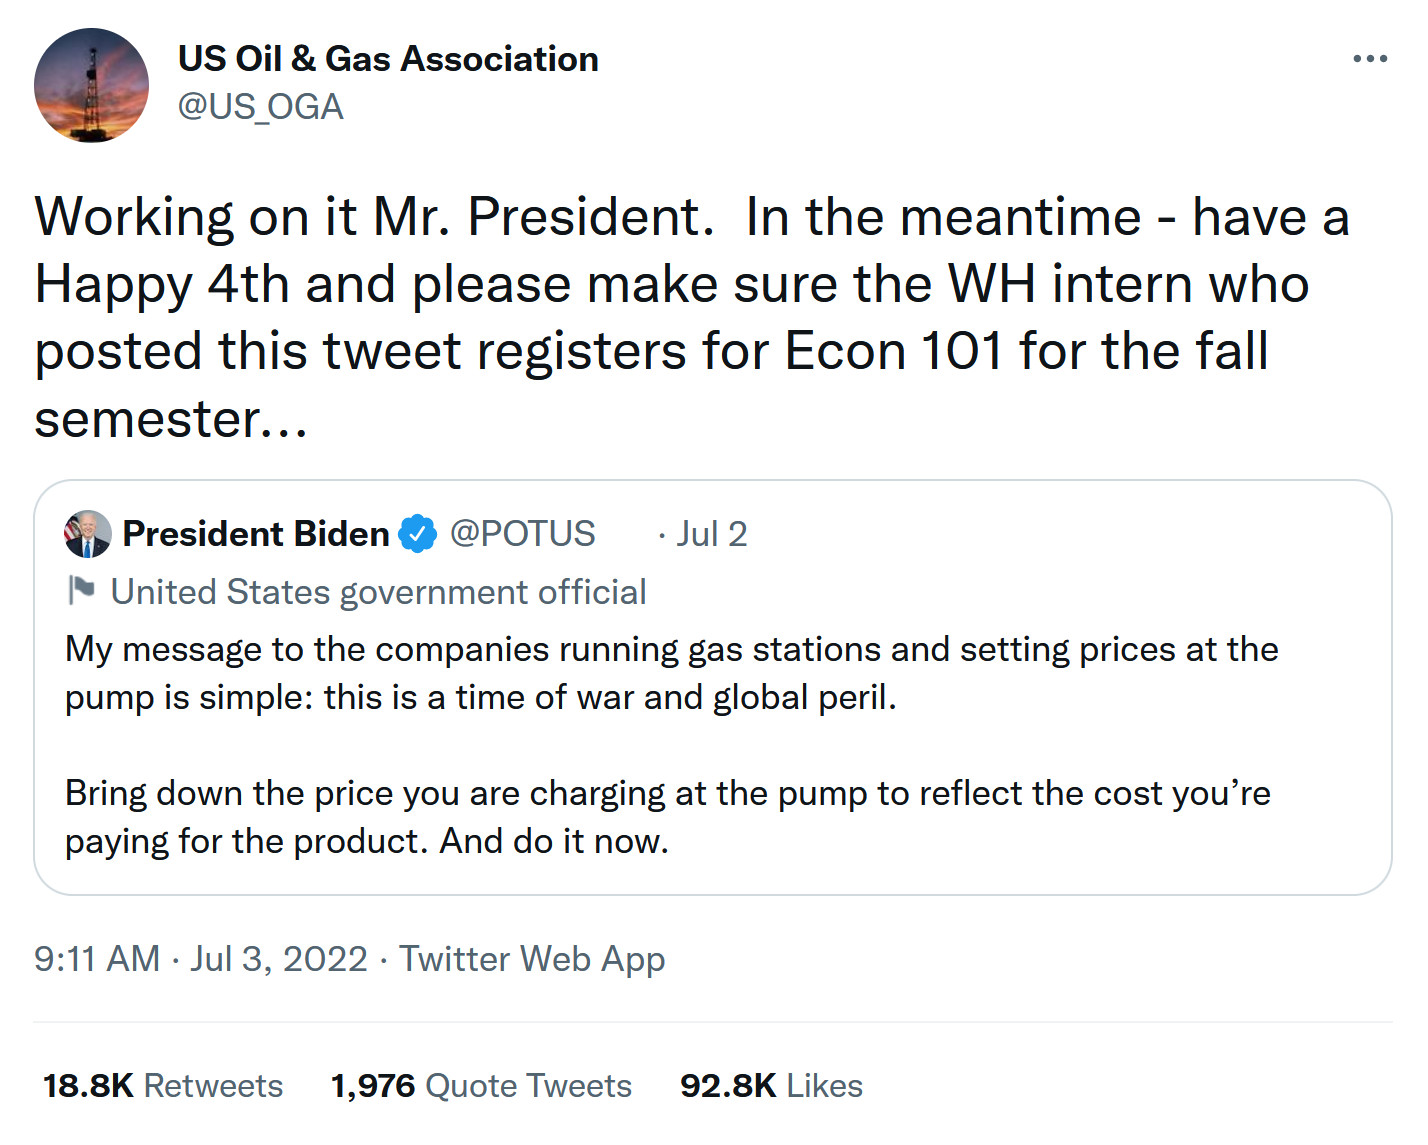Click the US Oil & Gas Association display name

[x=388, y=59]
